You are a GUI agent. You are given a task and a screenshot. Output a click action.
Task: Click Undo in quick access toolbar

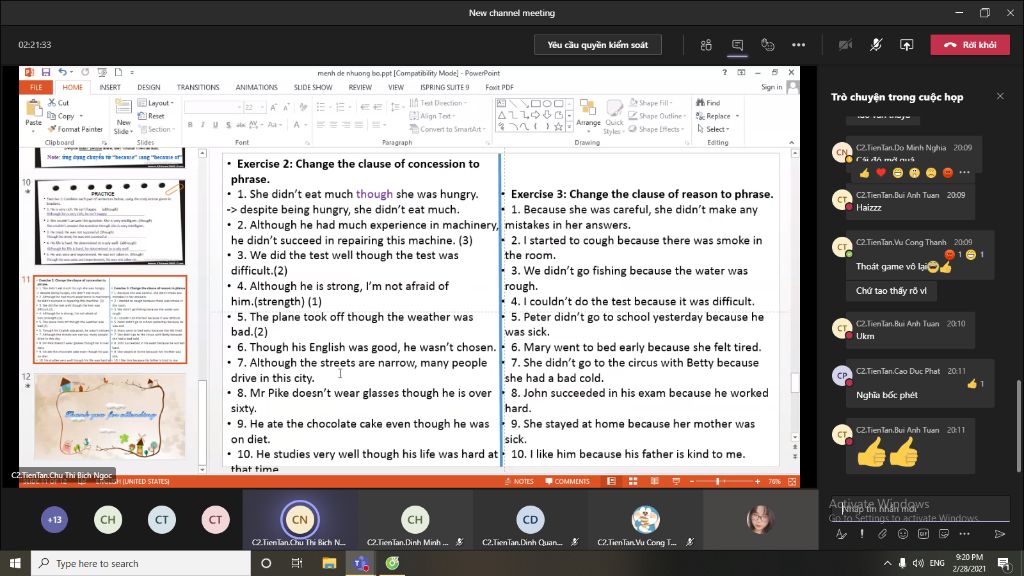click(x=62, y=72)
